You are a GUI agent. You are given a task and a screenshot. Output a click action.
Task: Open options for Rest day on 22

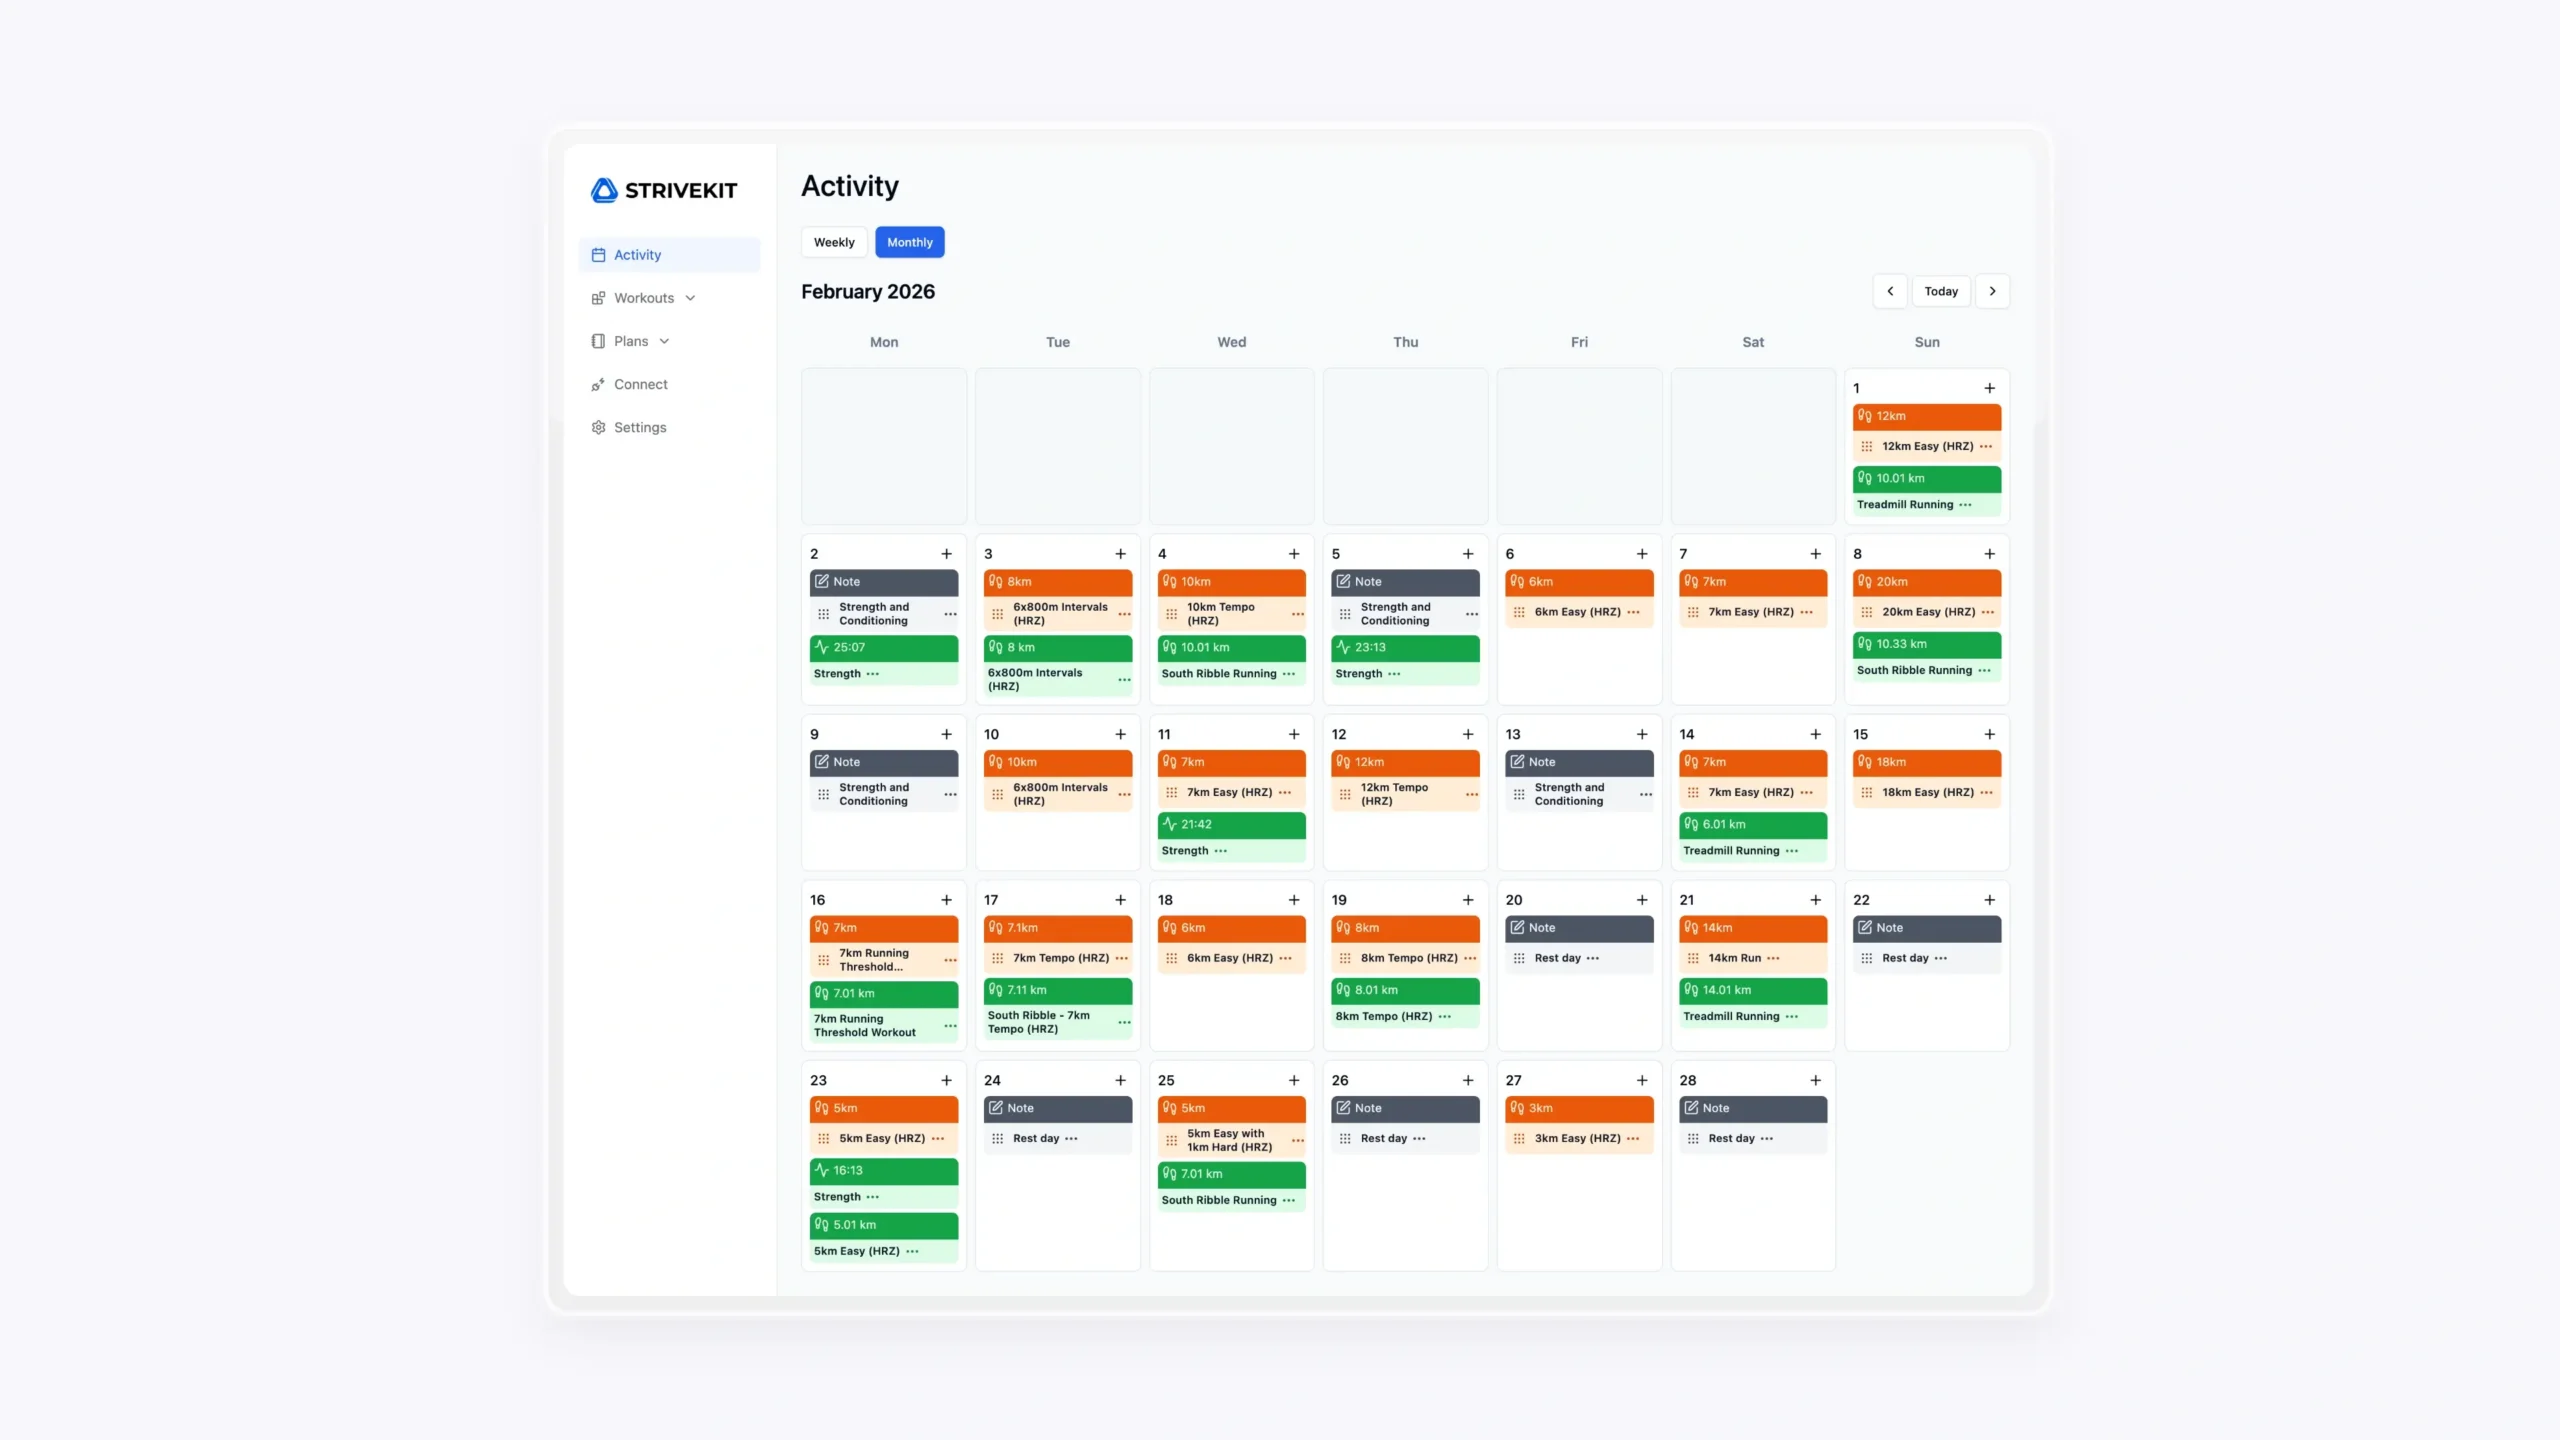click(x=1941, y=958)
